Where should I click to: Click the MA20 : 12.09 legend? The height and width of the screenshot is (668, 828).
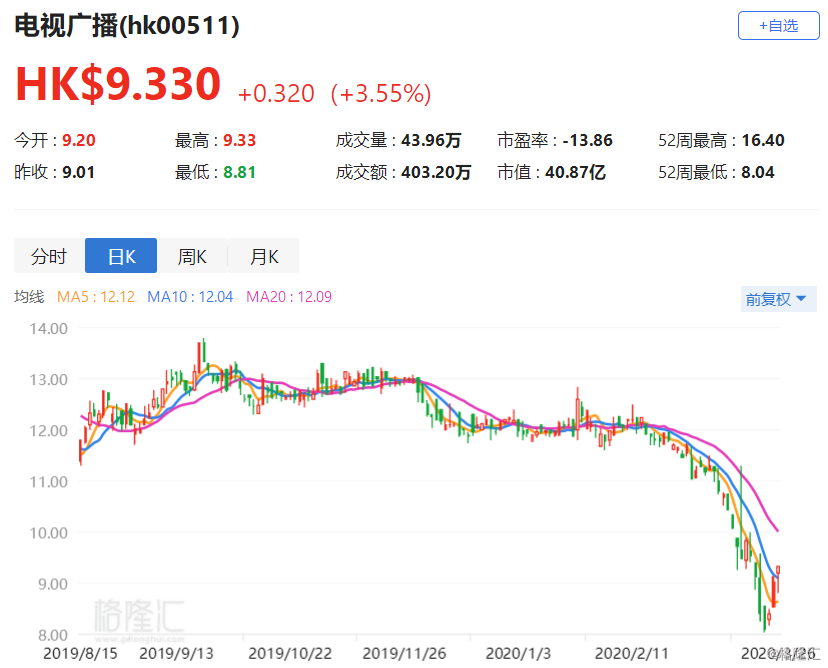[289, 297]
